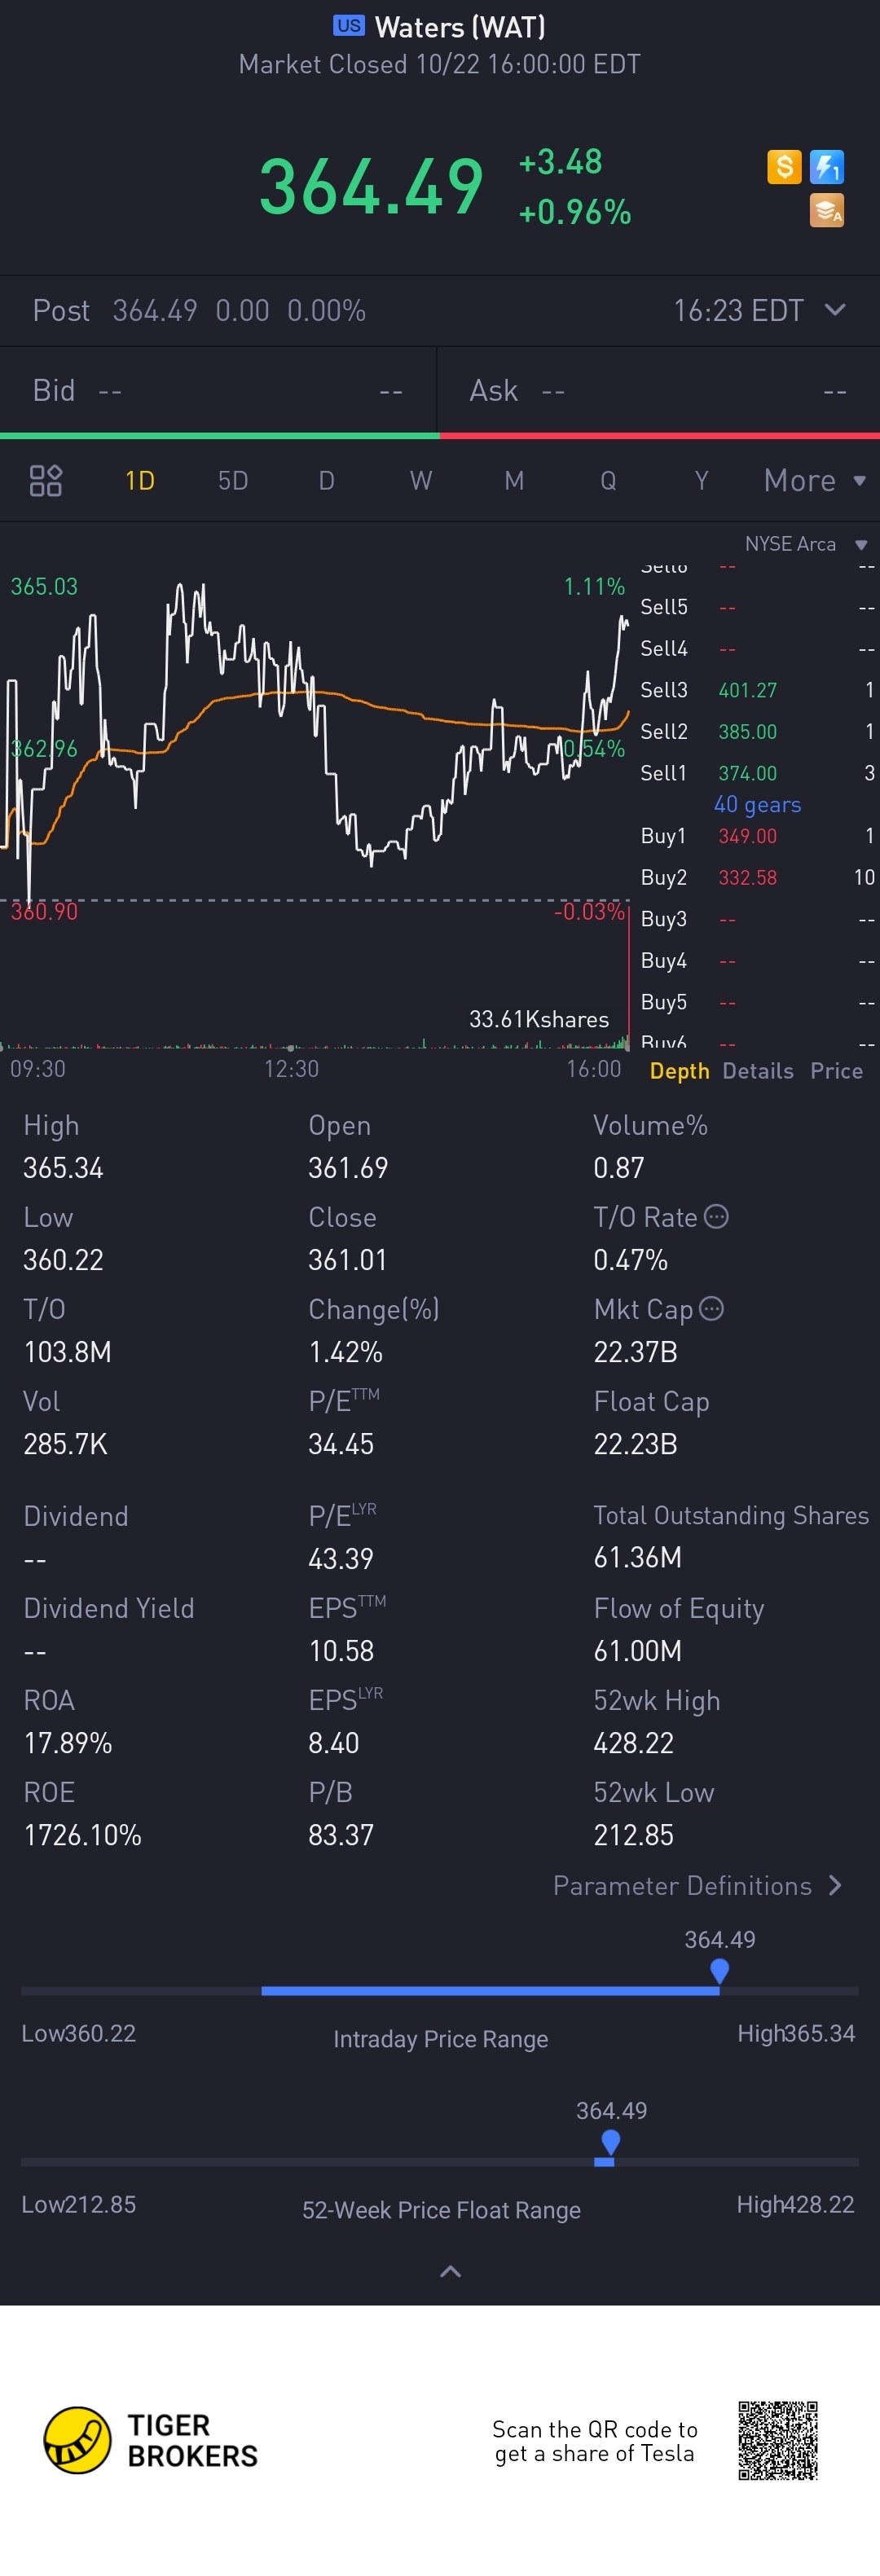Tap the T/O Rate info icon

pyautogui.click(x=716, y=1216)
